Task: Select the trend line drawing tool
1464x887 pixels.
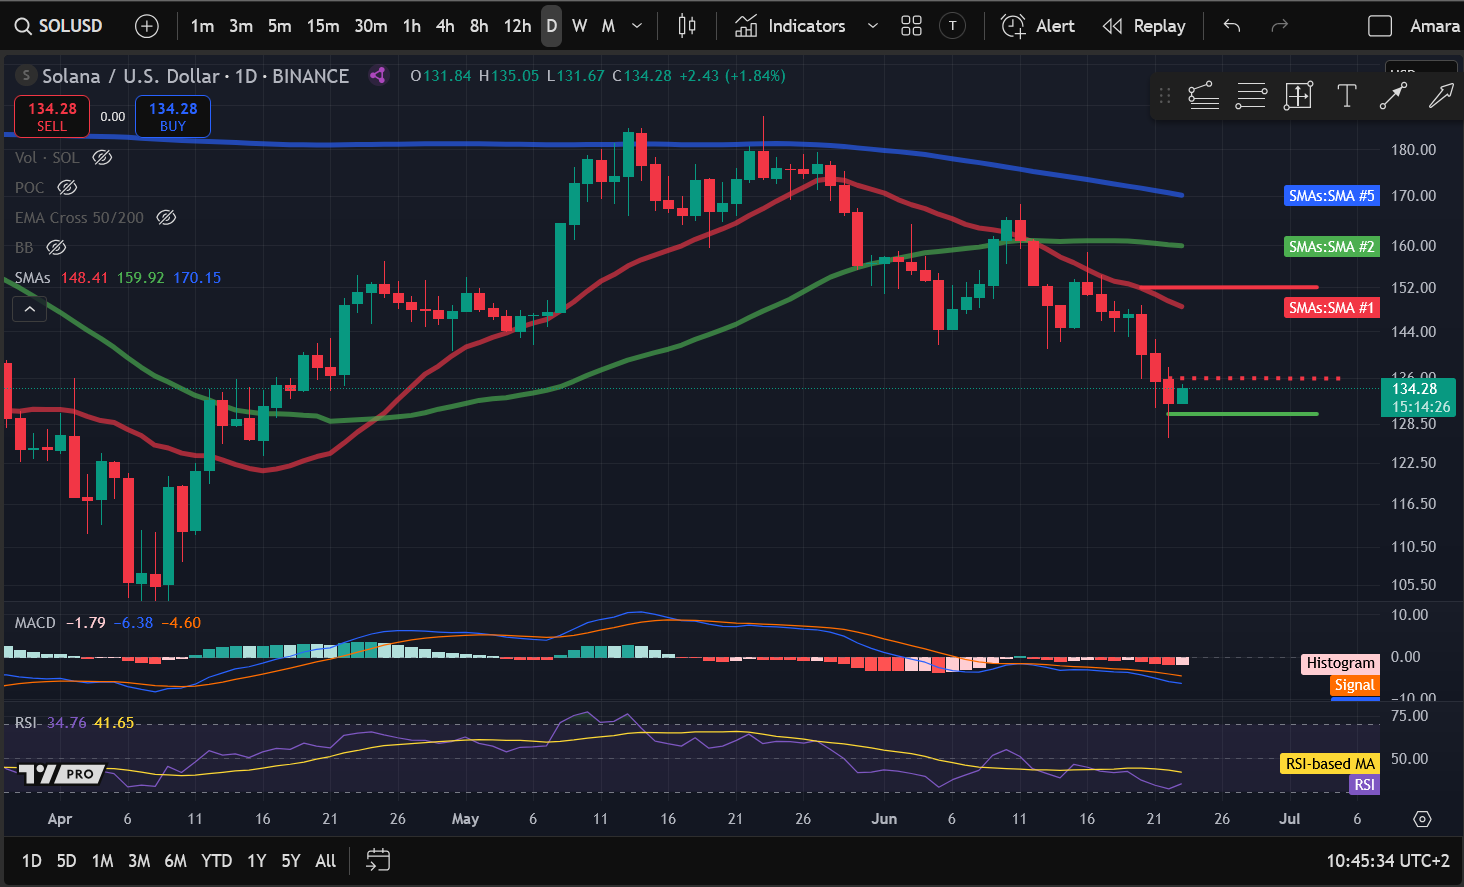Action: (1393, 96)
